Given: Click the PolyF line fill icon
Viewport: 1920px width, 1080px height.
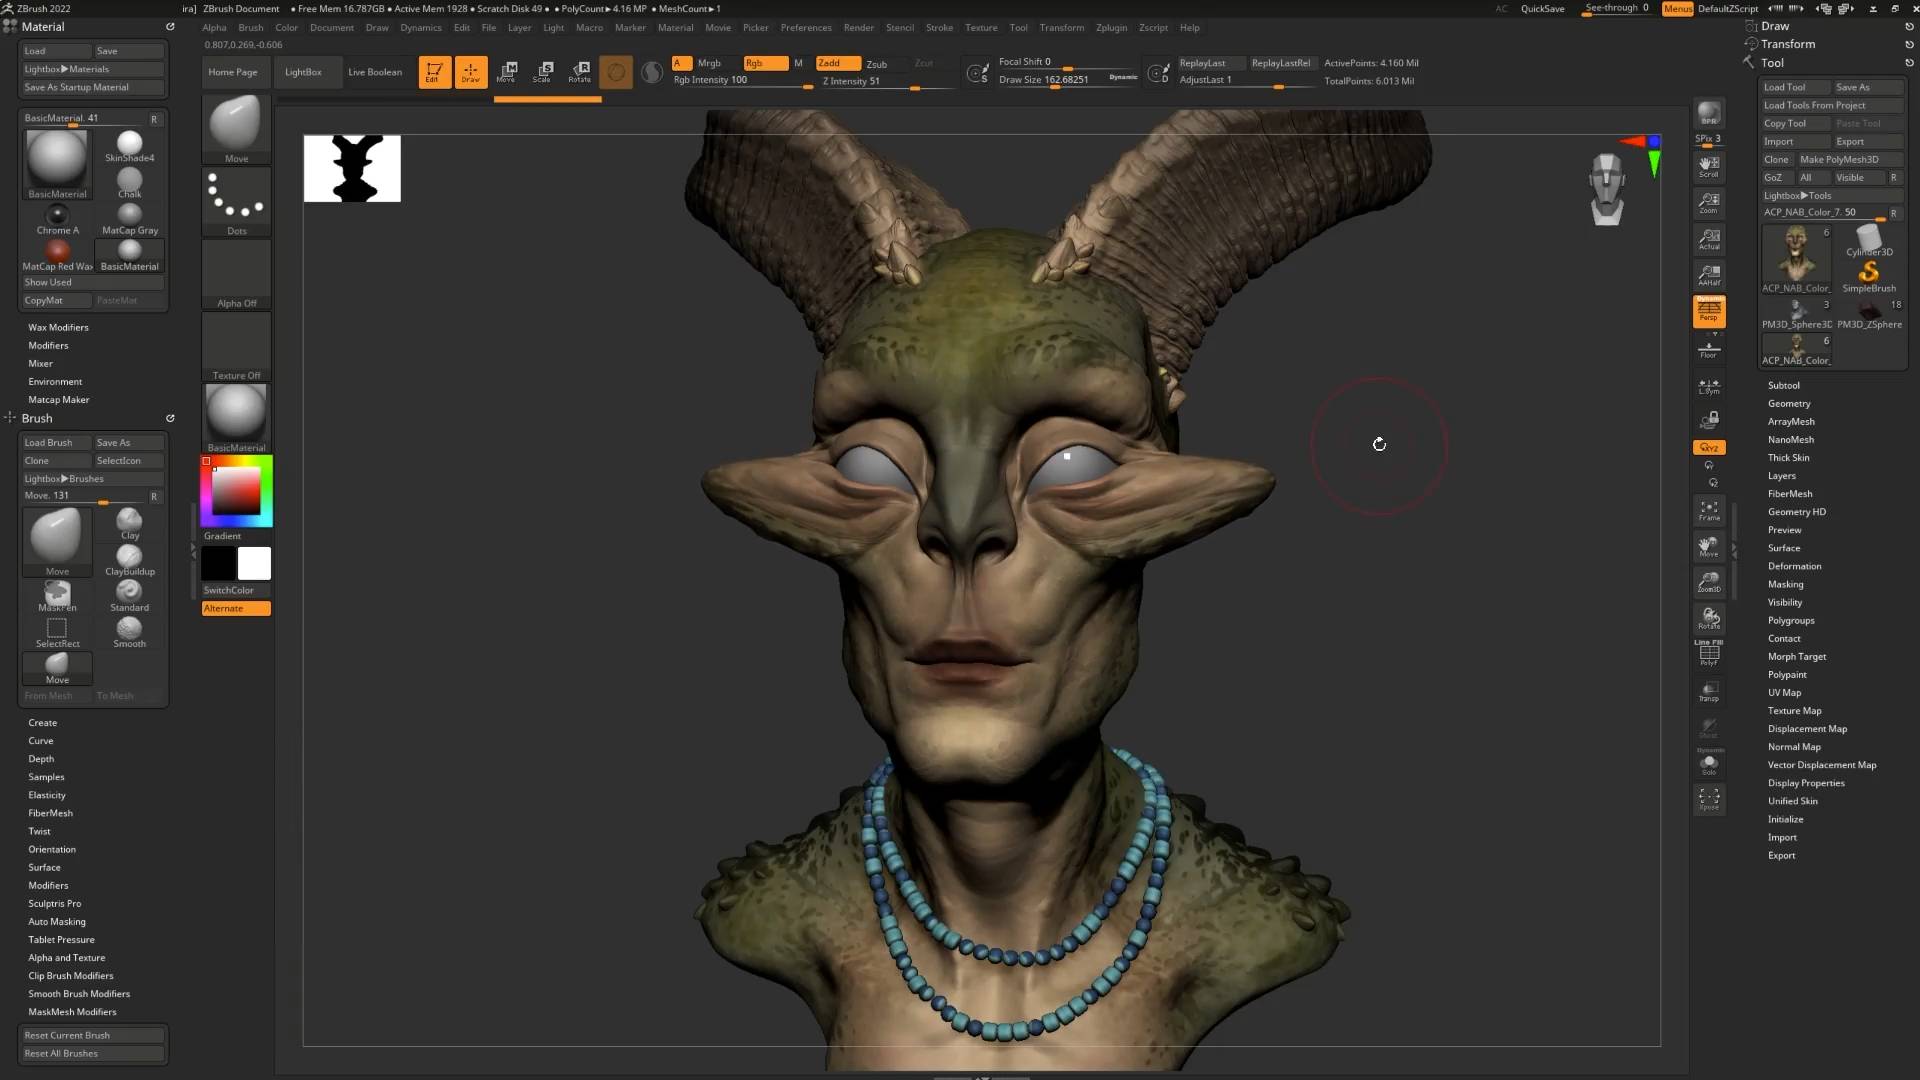Looking at the screenshot, I should pyautogui.click(x=1709, y=654).
